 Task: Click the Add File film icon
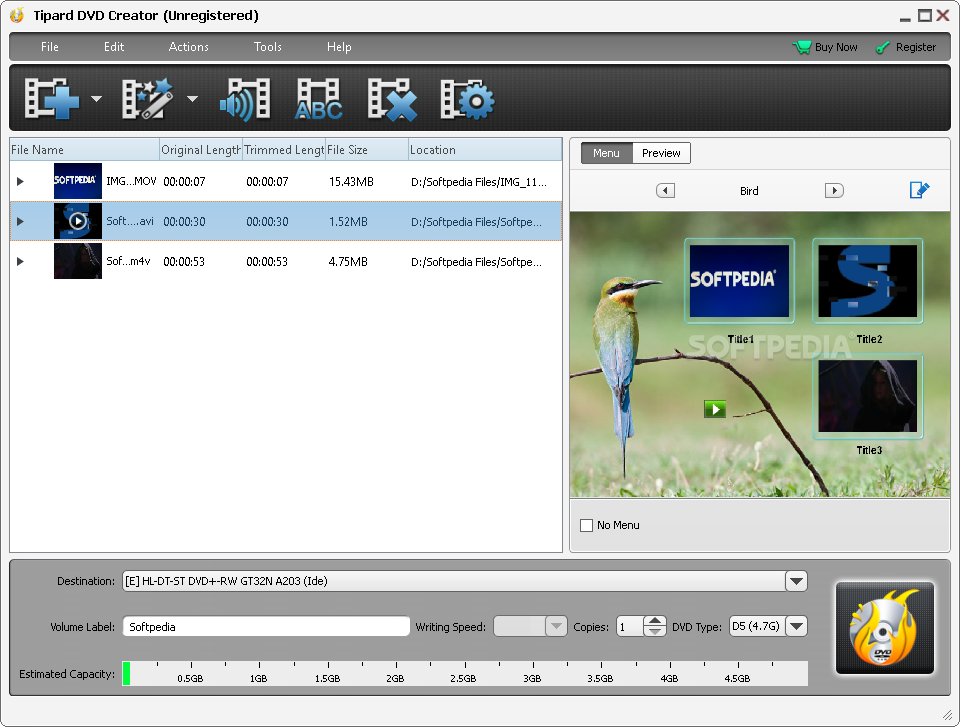(52, 99)
